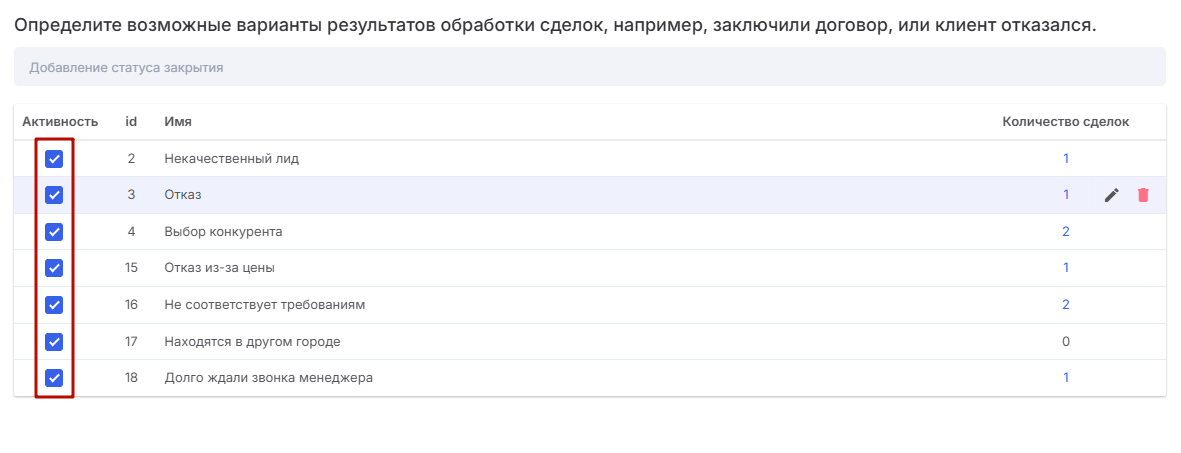The image size is (1181, 453).
Task: Click the Имя column header
Action: point(178,122)
